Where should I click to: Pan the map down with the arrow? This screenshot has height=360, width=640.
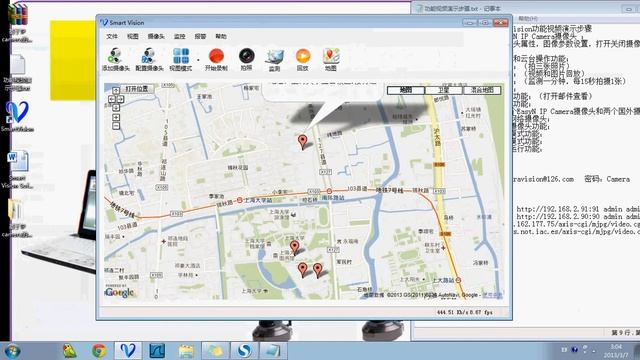click(x=116, y=108)
